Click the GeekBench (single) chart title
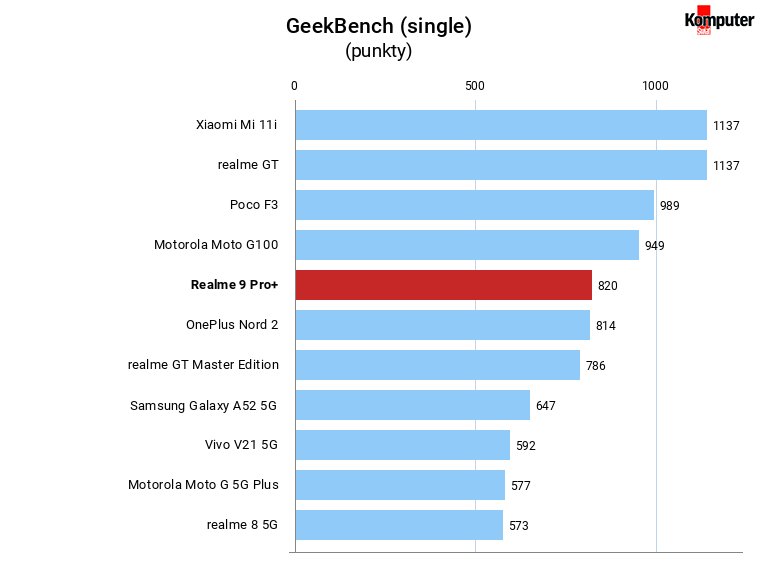 (x=379, y=26)
